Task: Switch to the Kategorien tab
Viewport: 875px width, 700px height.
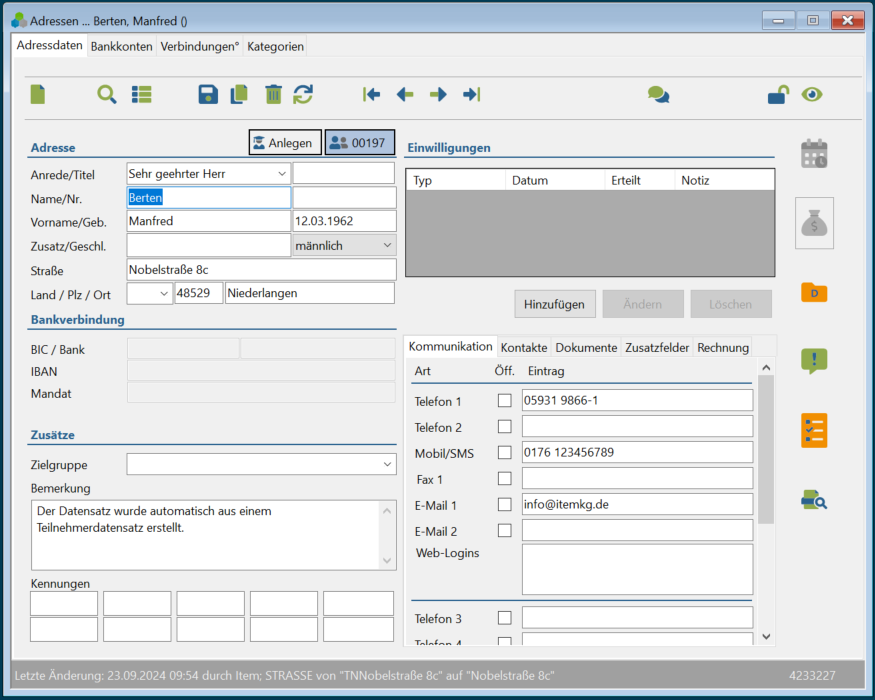Action: click(276, 46)
